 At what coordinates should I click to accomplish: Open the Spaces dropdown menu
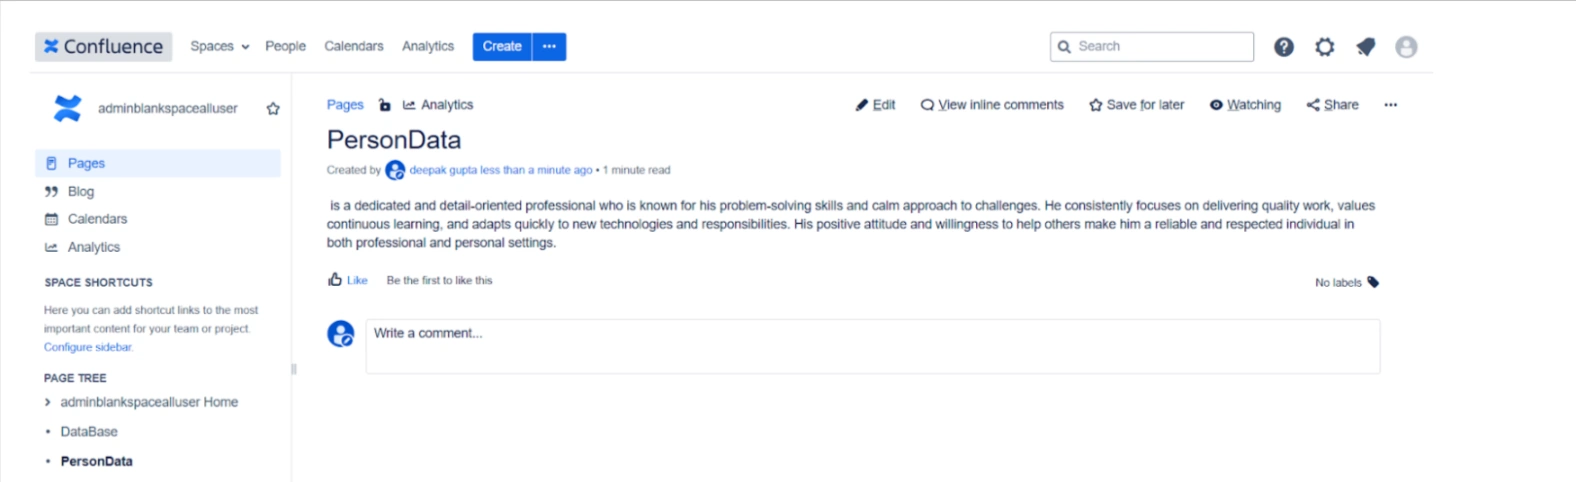220,46
